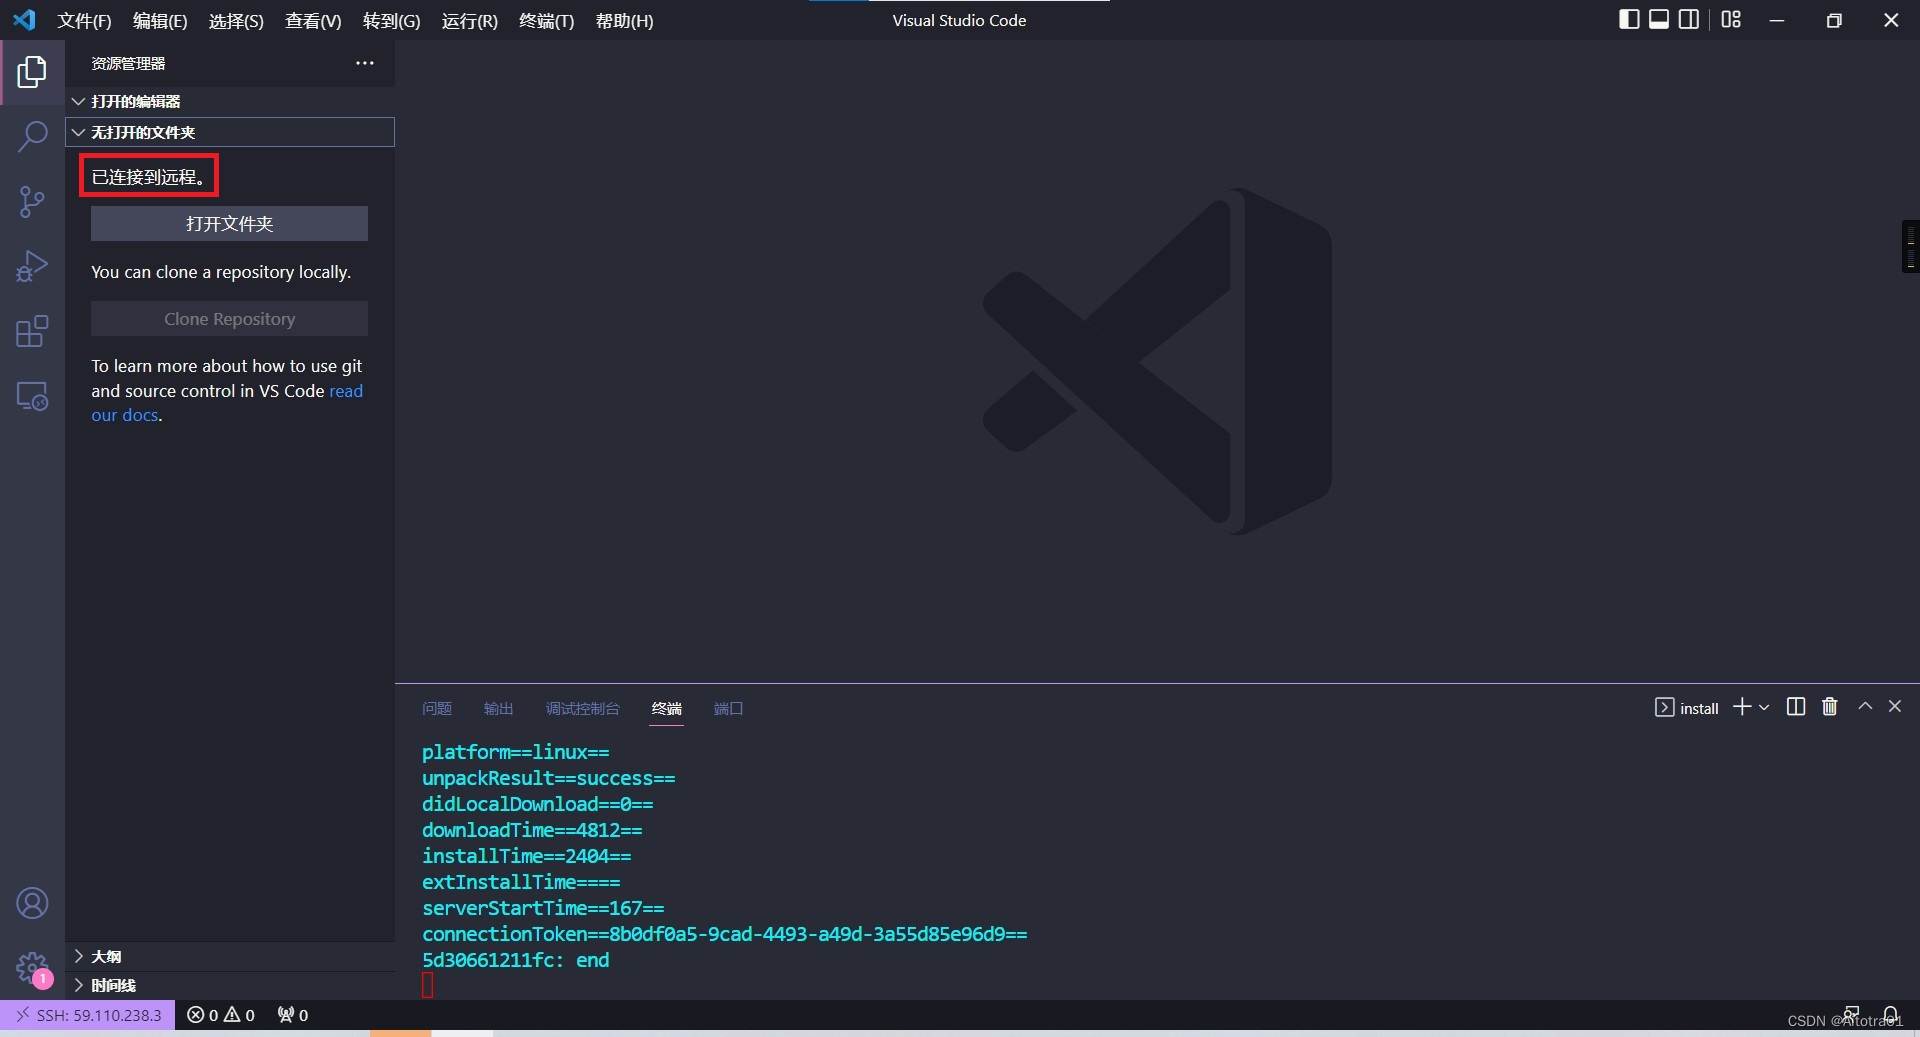Open notifications bell in status bar
This screenshot has width=1920, height=1037.
coord(1891,1015)
